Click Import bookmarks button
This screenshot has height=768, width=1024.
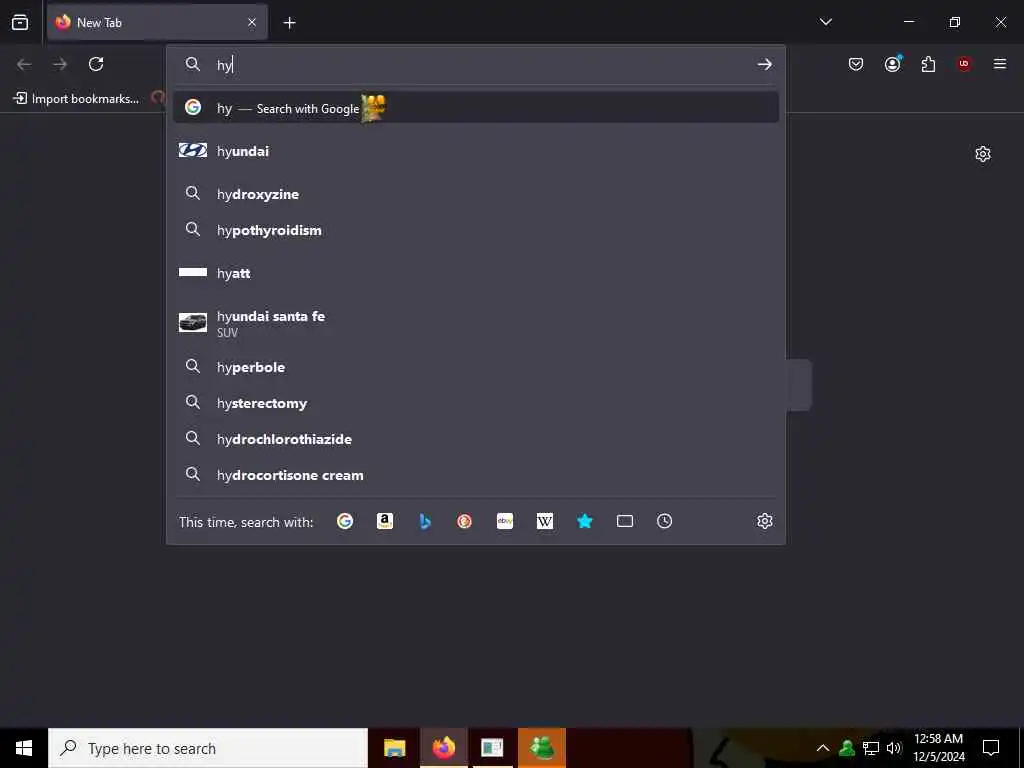[x=76, y=99]
